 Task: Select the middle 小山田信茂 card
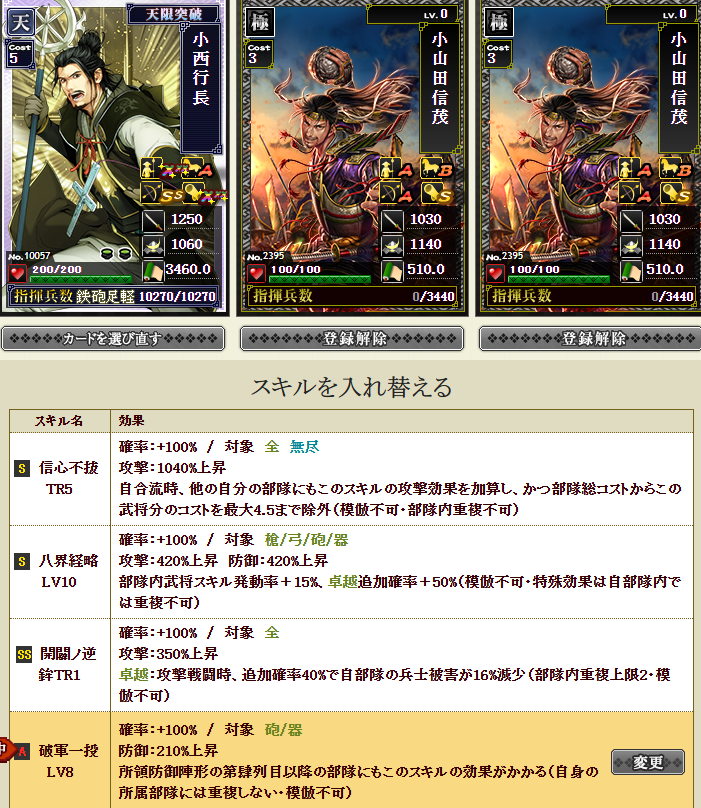(353, 156)
